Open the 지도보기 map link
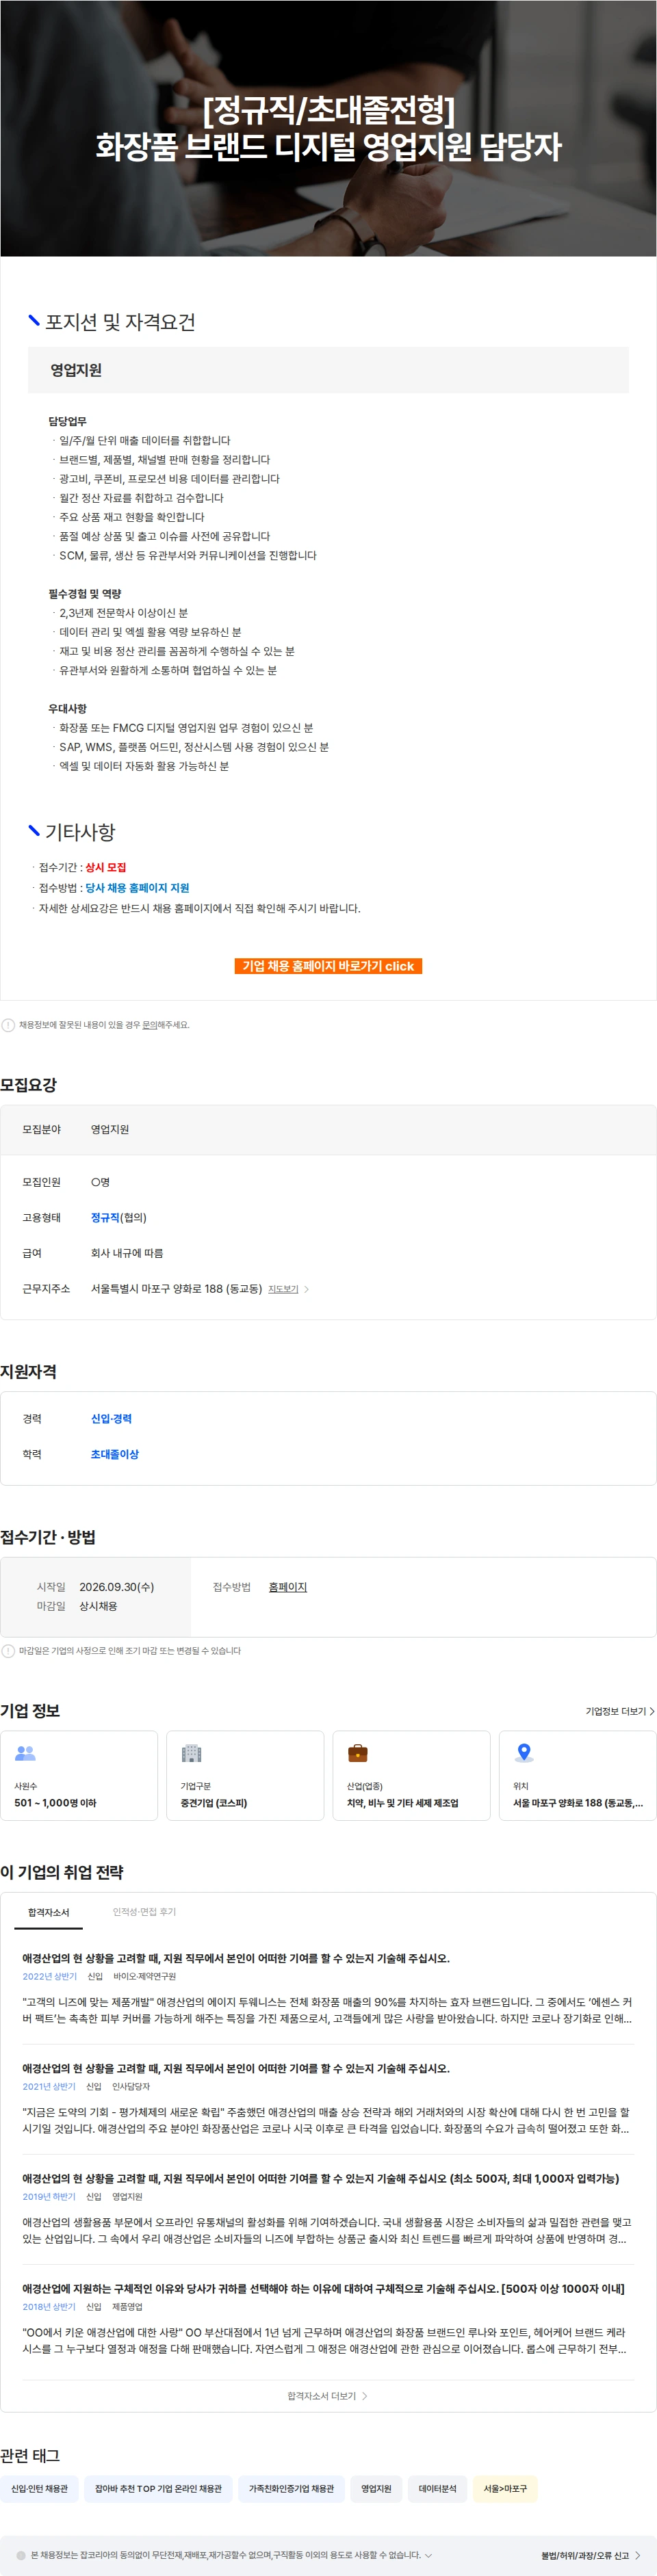The image size is (657, 2576). (x=283, y=1289)
